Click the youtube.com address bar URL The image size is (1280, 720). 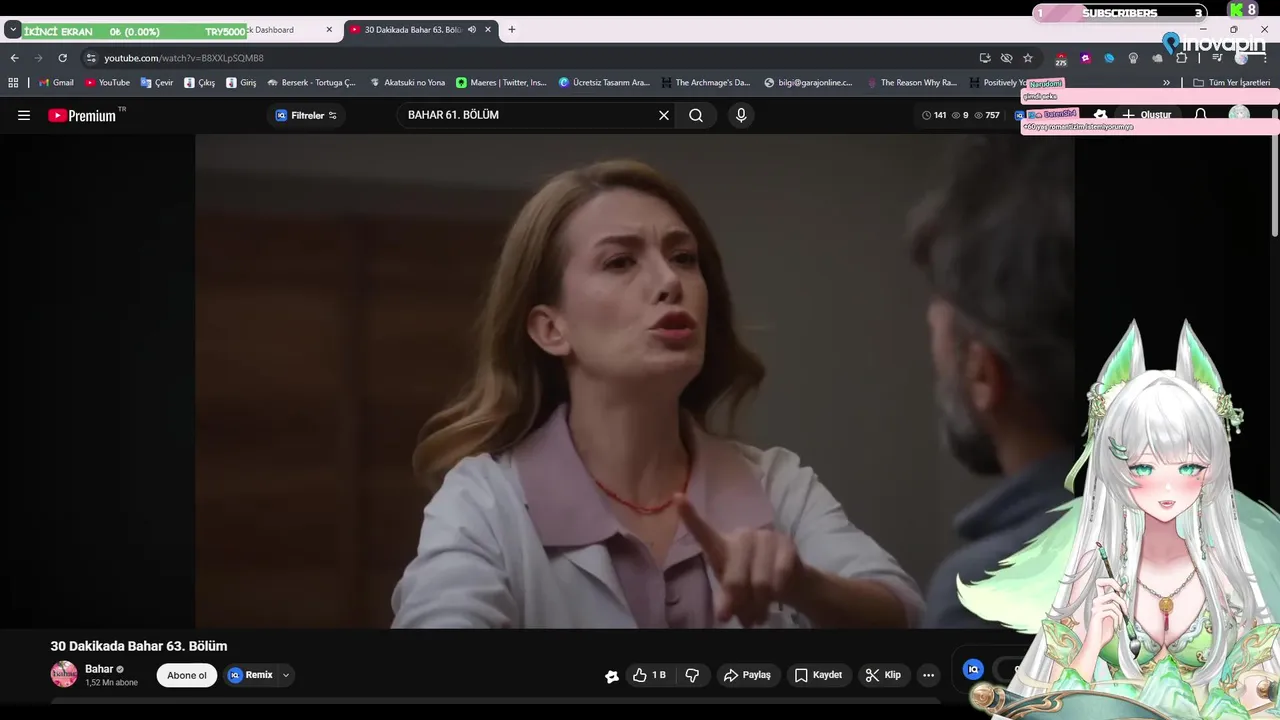coord(184,58)
